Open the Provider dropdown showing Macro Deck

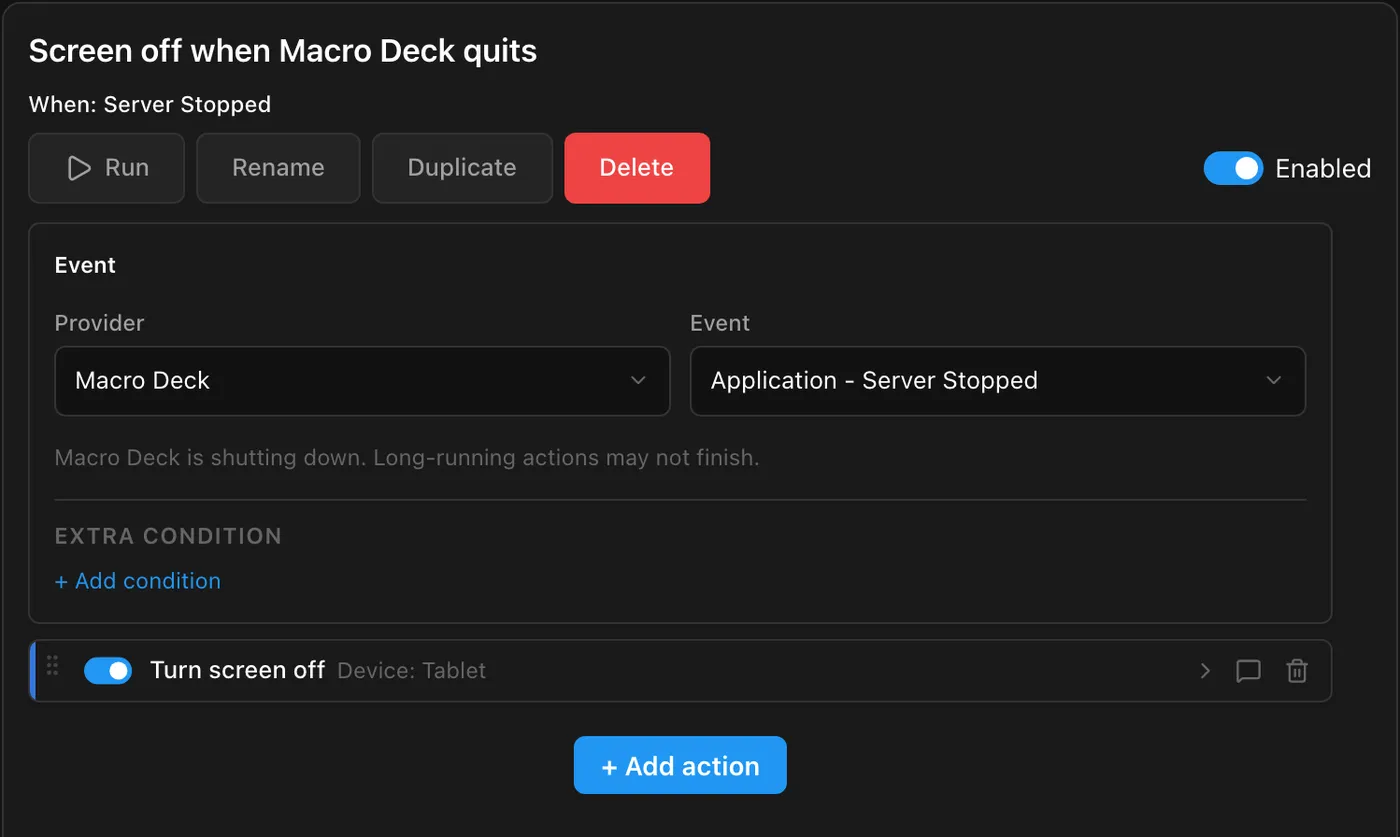(362, 381)
